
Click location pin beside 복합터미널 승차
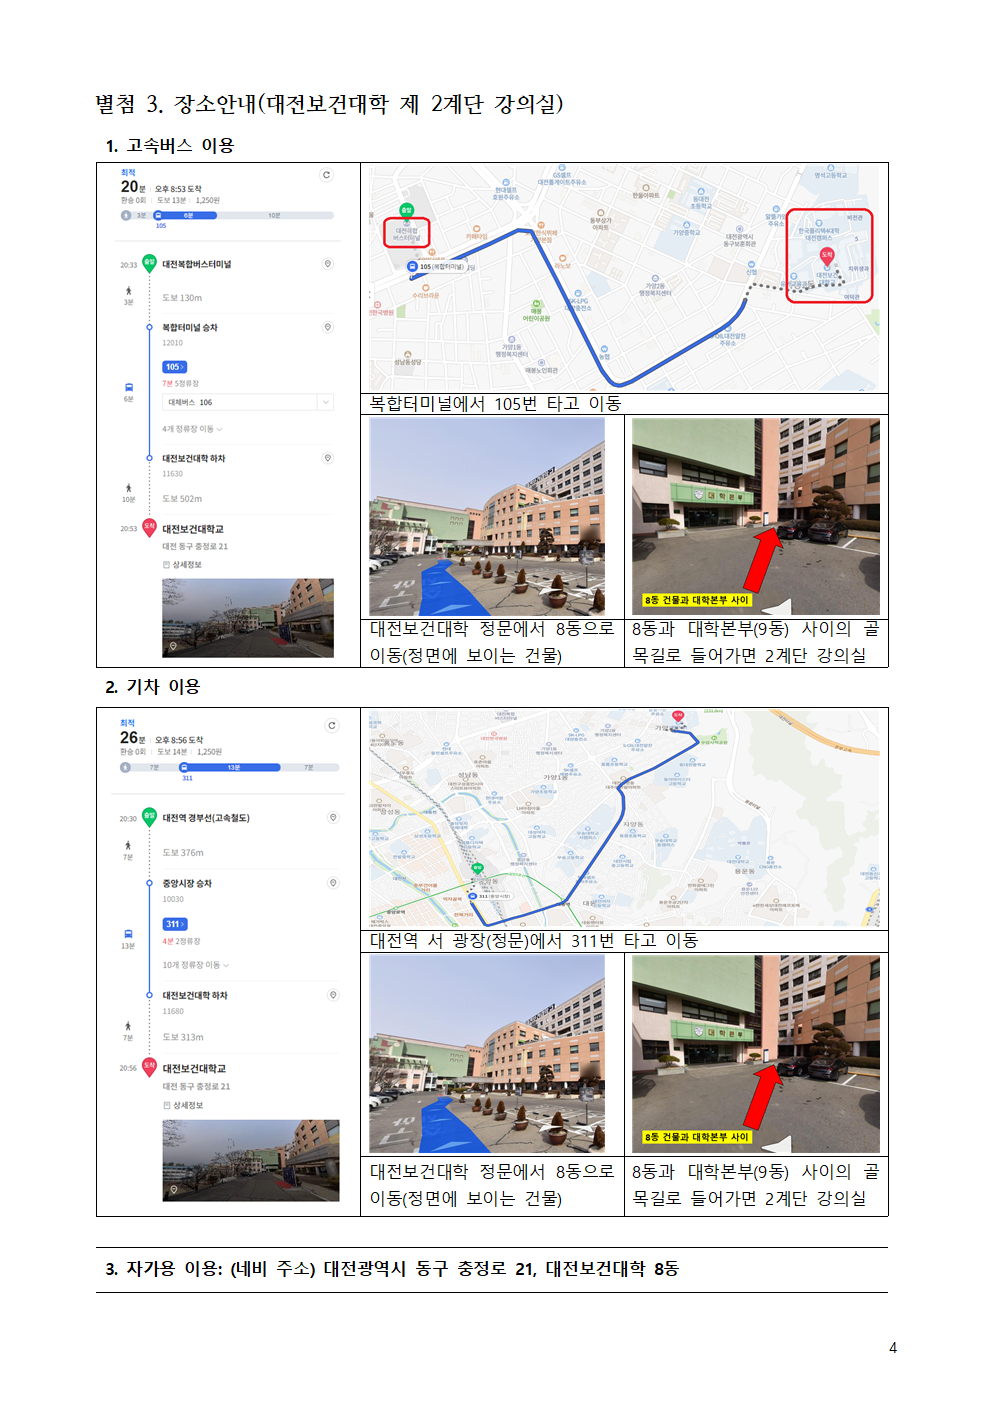[327, 327]
